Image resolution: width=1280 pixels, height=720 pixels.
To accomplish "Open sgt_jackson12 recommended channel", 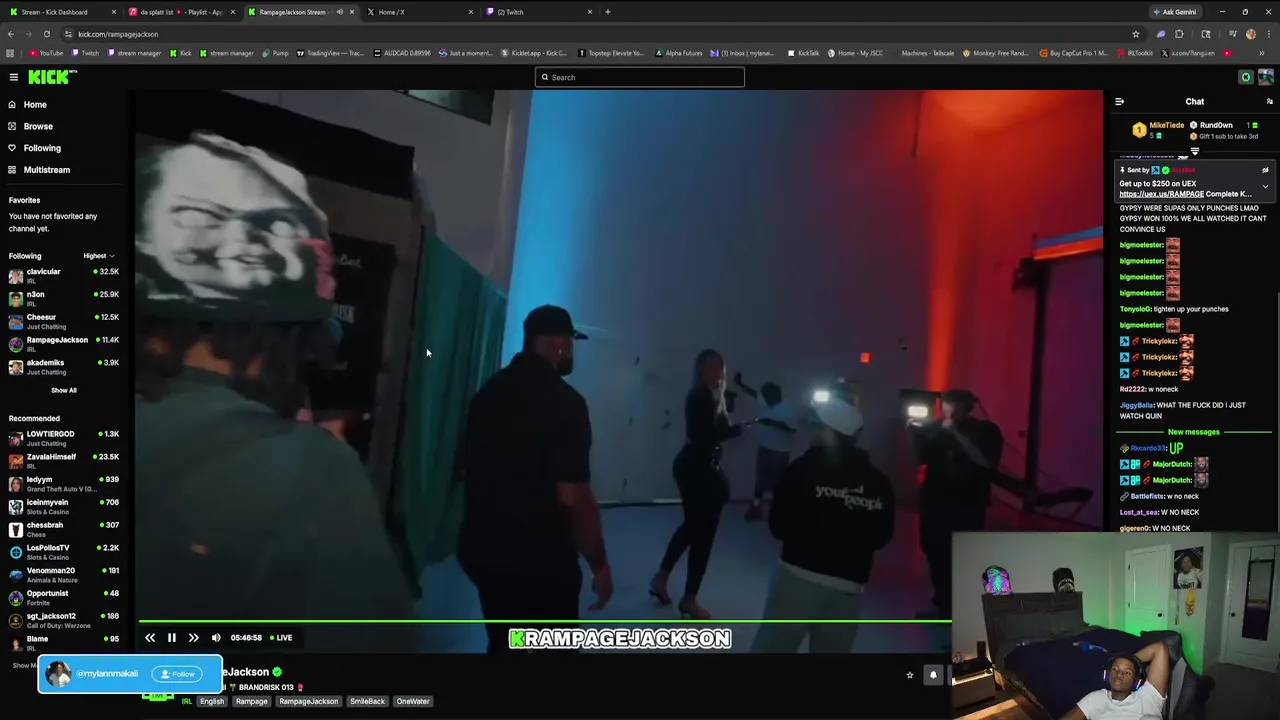I will [64, 620].
